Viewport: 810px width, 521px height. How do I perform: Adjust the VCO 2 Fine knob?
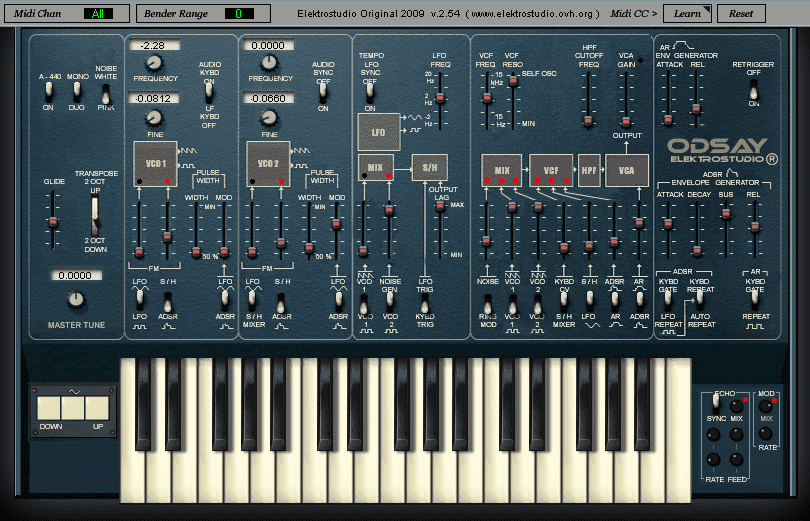pyautogui.click(x=269, y=118)
